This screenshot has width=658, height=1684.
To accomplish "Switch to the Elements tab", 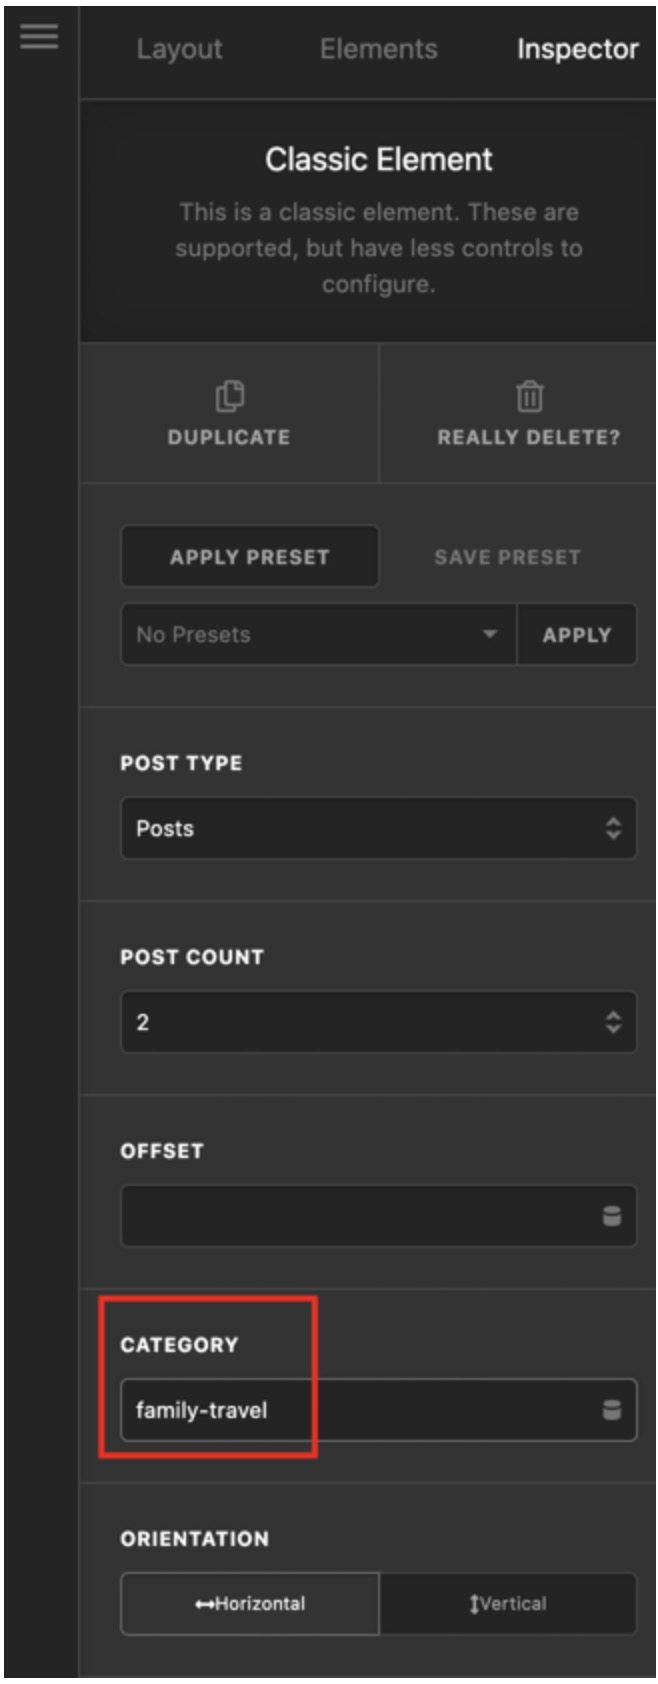I will [379, 49].
